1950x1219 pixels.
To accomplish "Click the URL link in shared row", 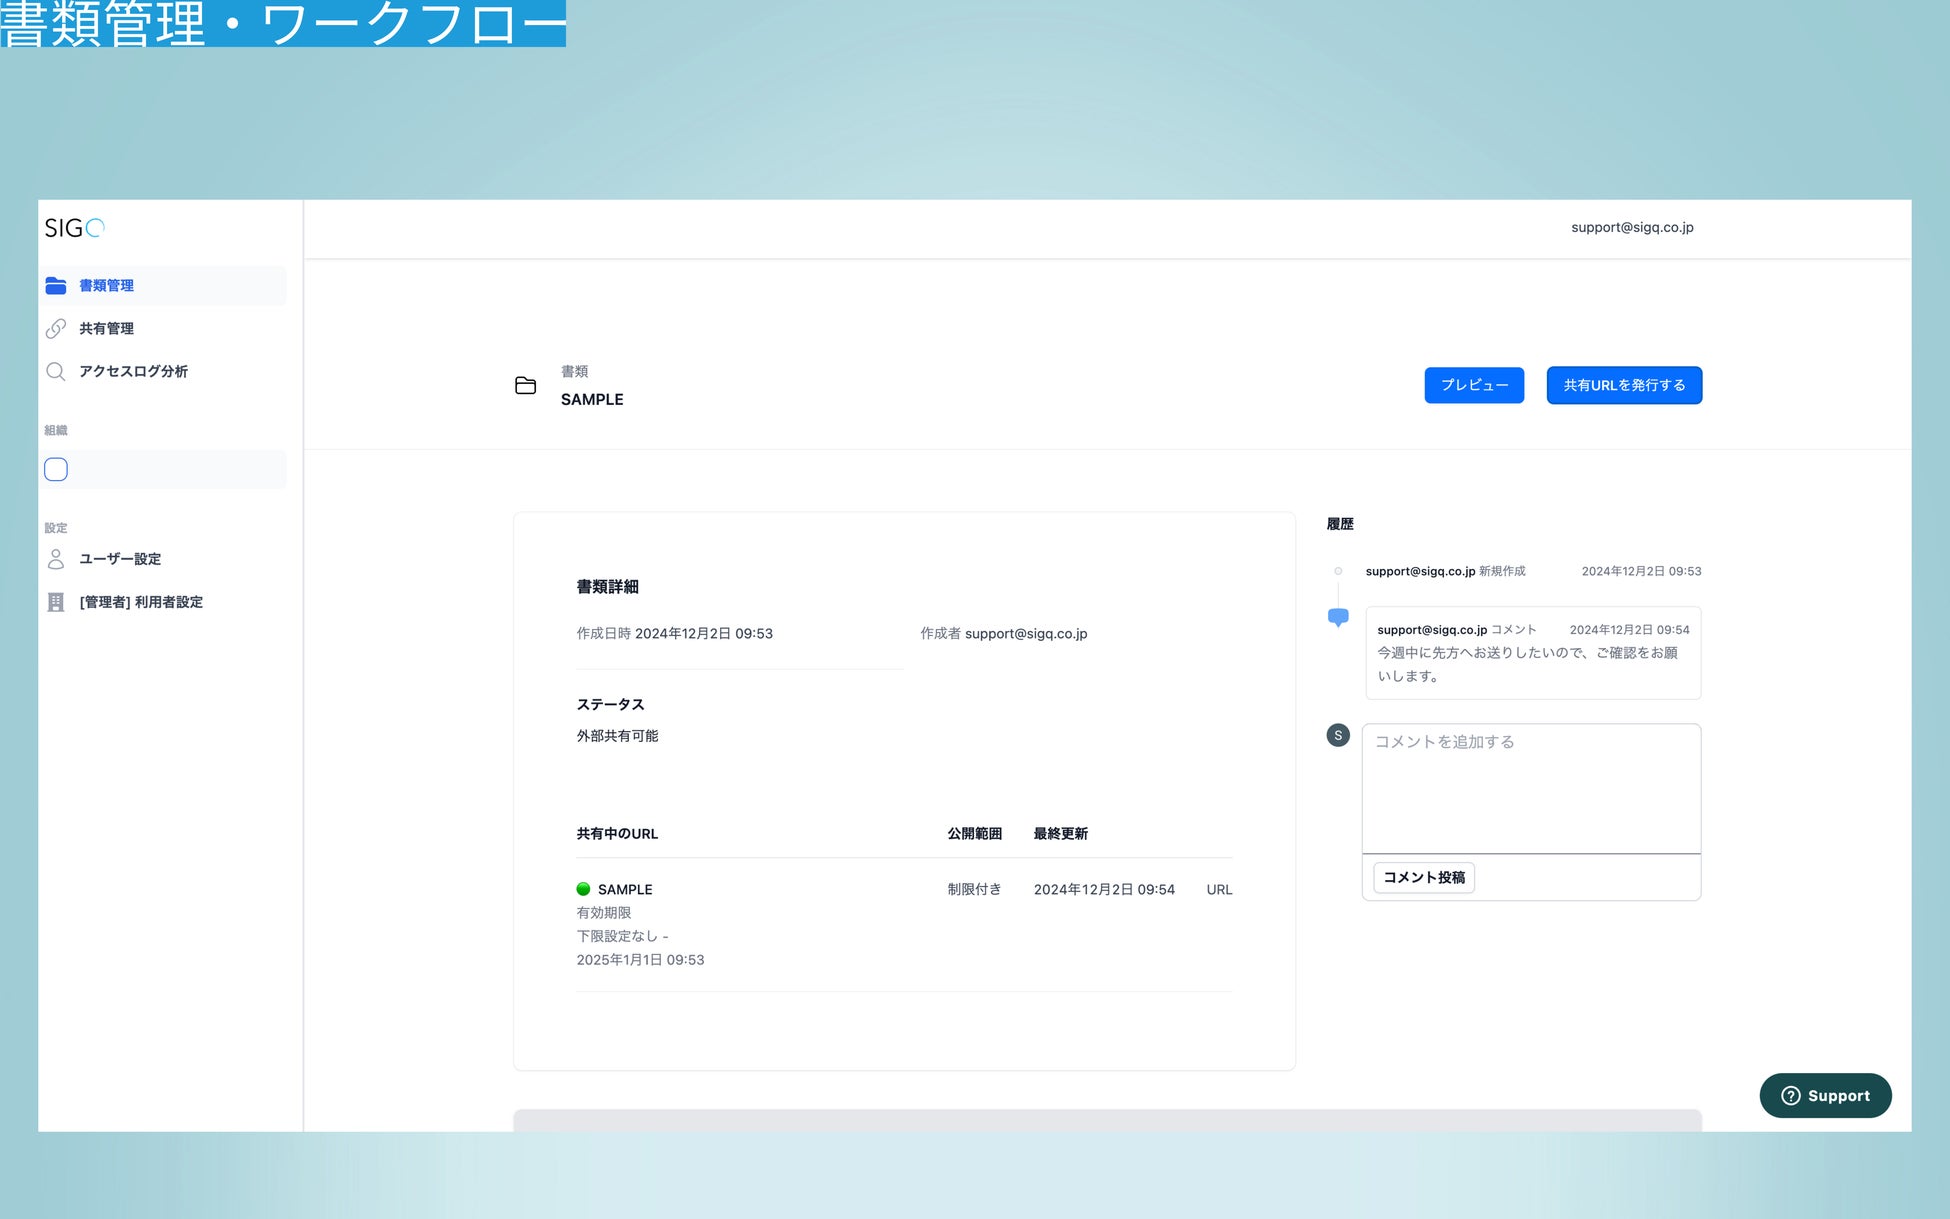I will click(1219, 890).
